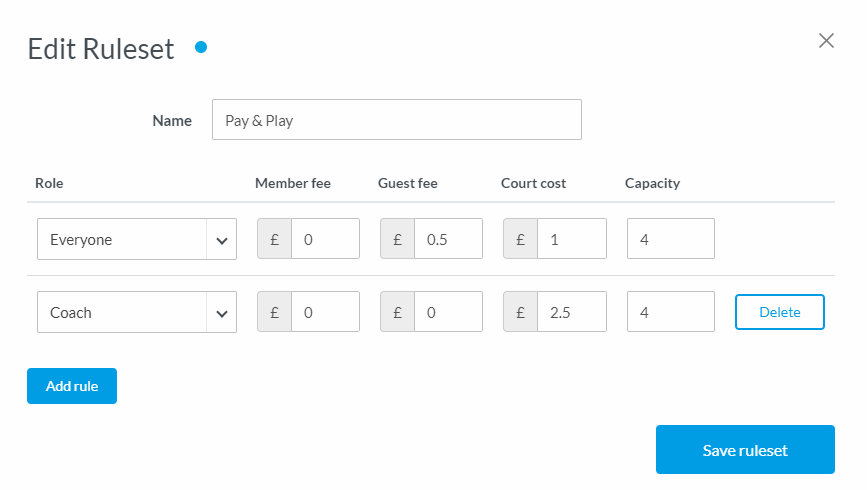Click Everyone court cost input

(x=571, y=240)
